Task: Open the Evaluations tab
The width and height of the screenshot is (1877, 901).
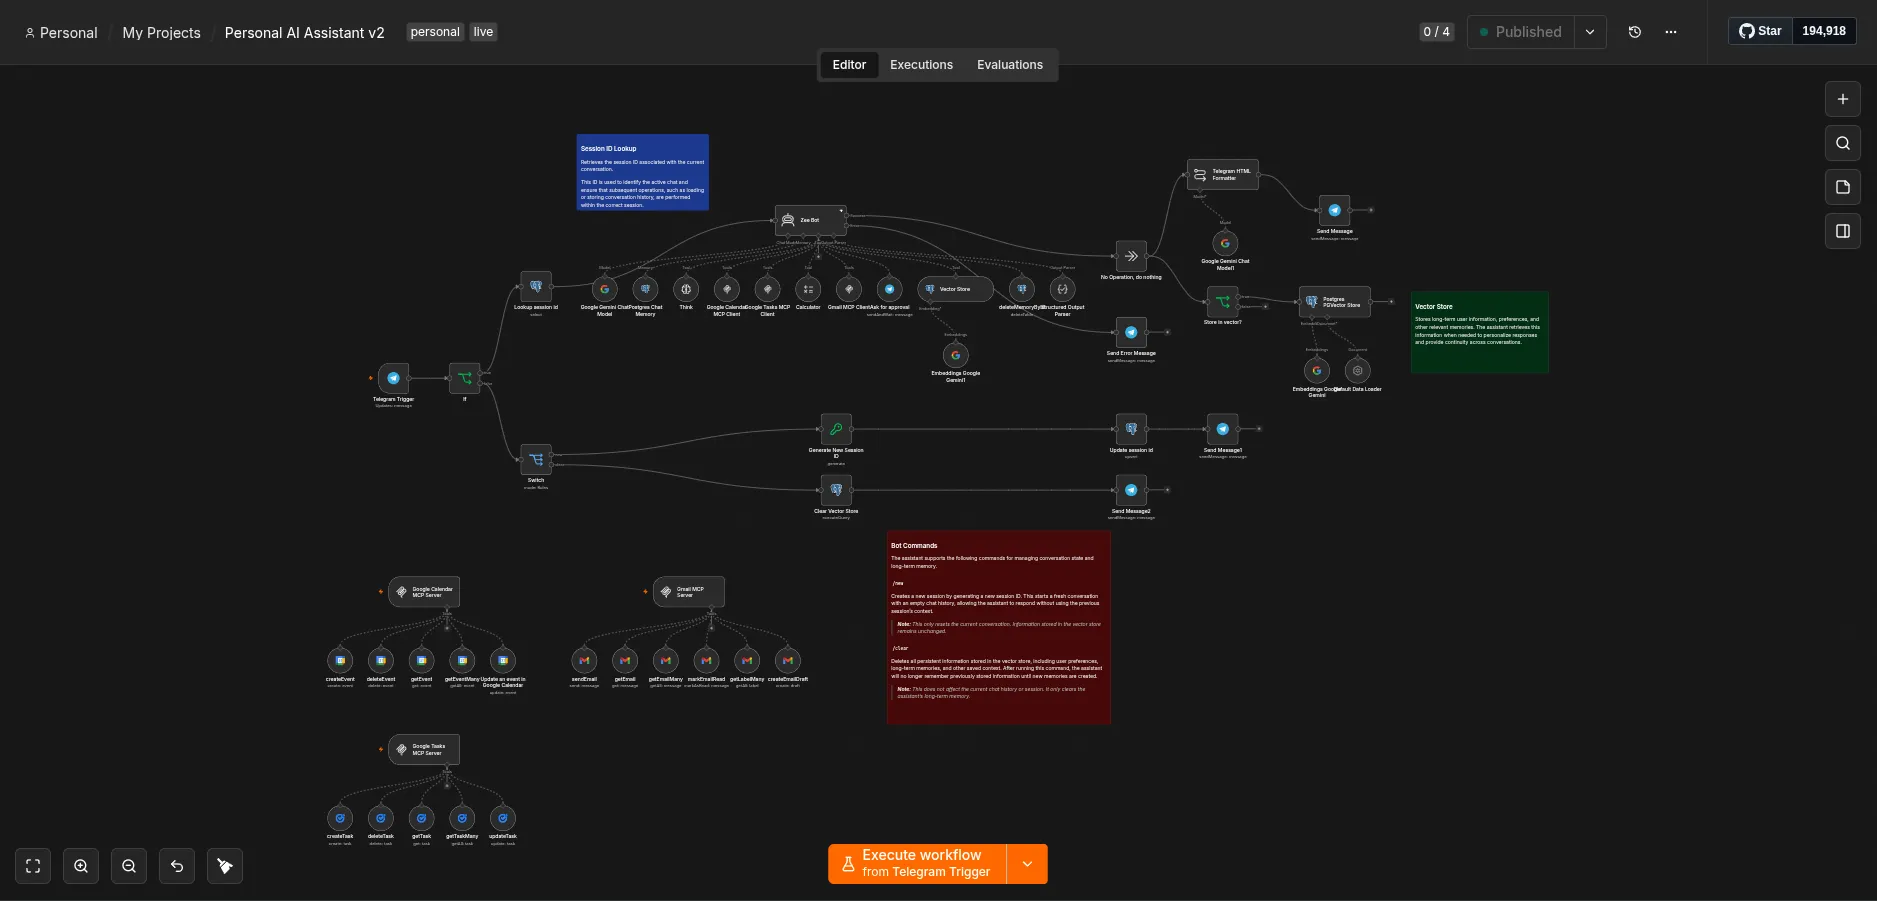Action: click(x=1010, y=65)
